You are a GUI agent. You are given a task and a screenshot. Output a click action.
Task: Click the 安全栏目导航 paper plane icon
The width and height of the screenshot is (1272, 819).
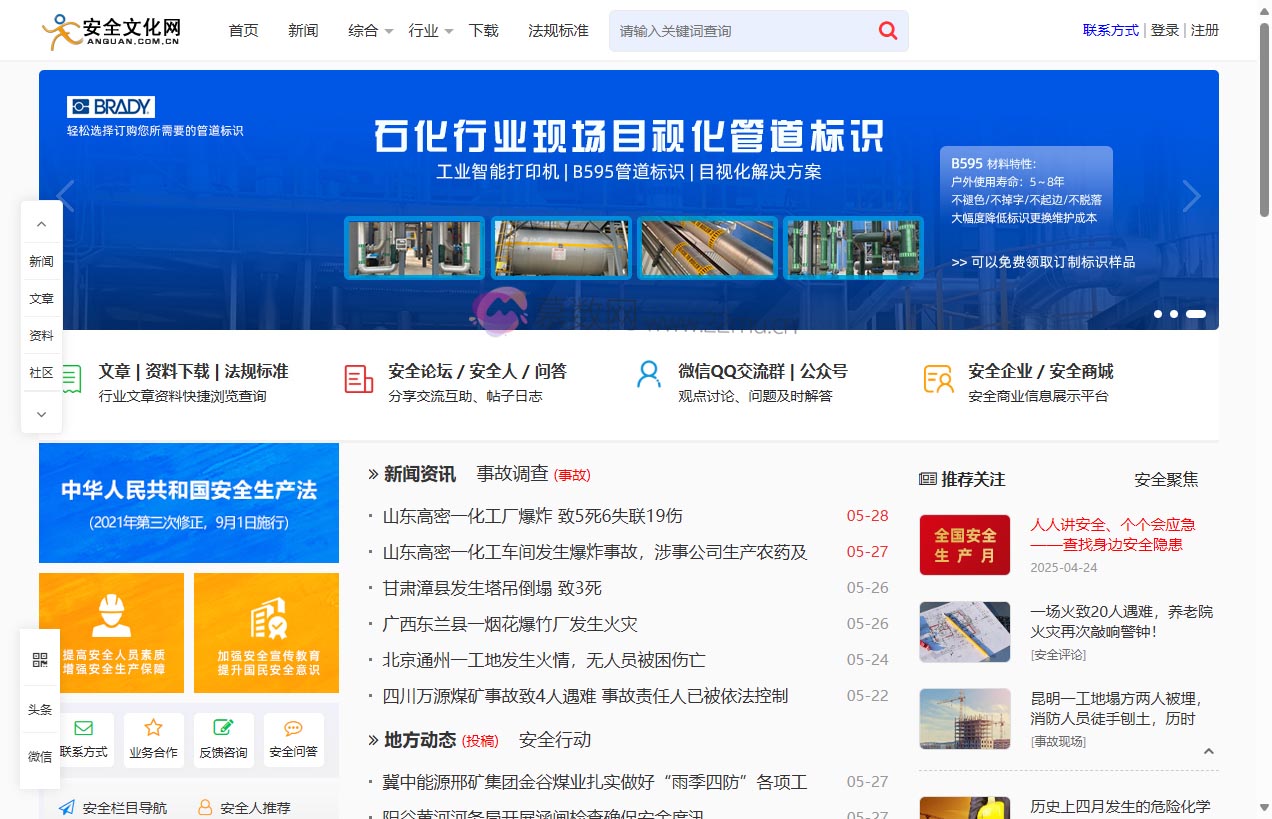(66, 807)
